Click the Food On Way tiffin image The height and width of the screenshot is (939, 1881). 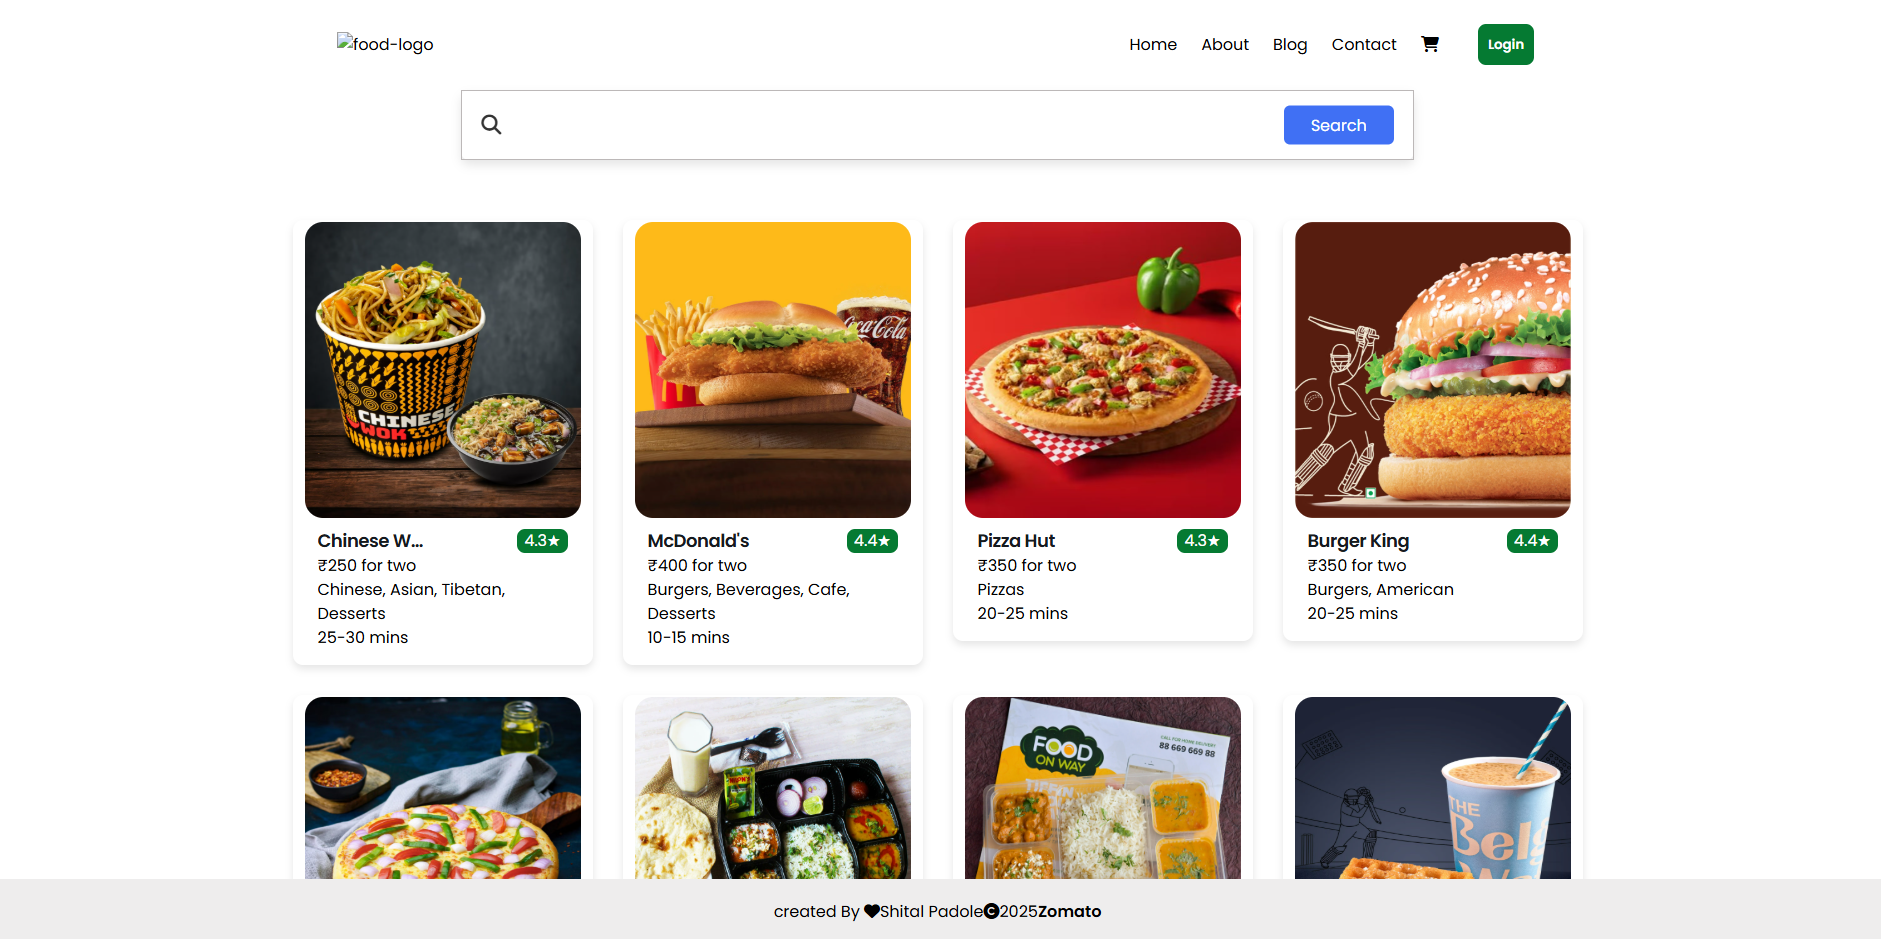[1102, 788]
